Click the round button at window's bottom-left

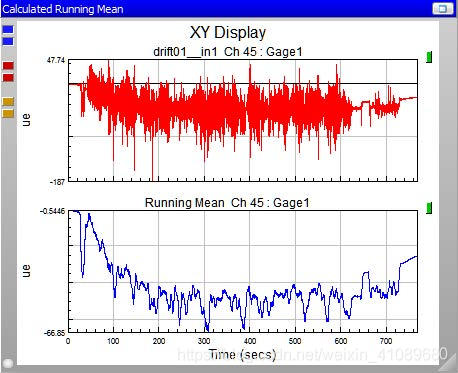[7, 363]
